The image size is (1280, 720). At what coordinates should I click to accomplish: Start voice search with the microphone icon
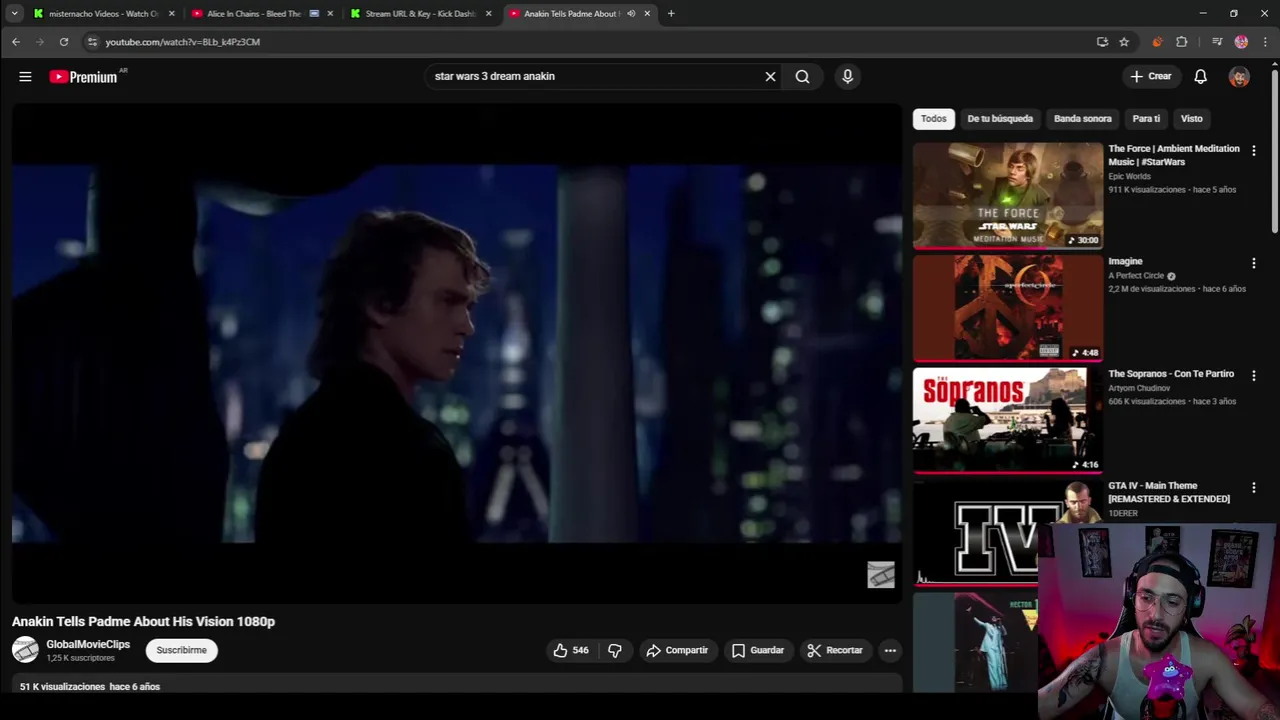click(x=847, y=76)
